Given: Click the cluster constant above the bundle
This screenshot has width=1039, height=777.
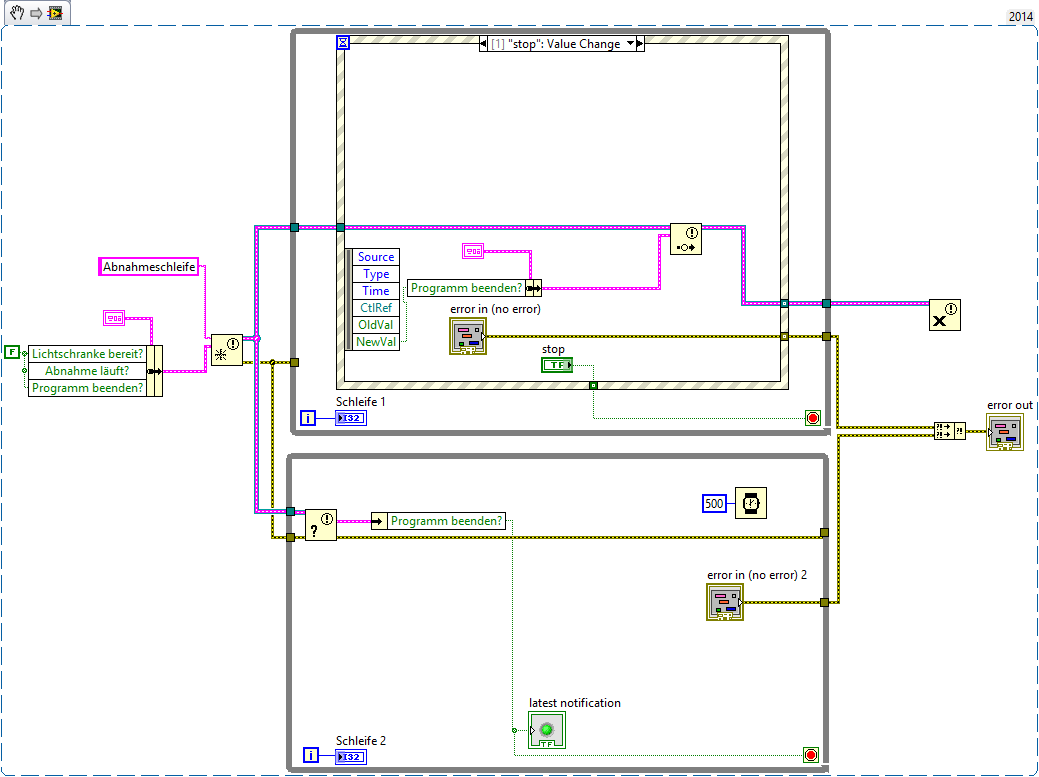Looking at the screenshot, I should [115, 319].
